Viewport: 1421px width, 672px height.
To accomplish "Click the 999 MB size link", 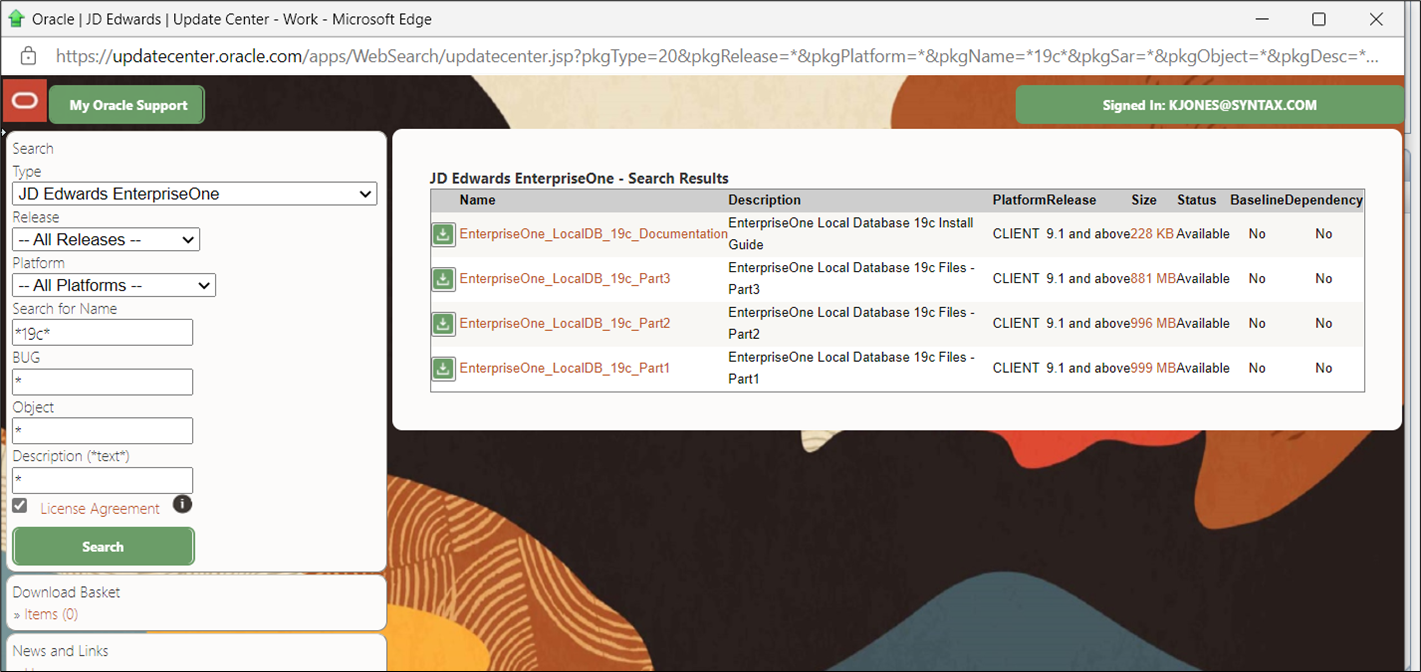I will (x=1153, y=369).
